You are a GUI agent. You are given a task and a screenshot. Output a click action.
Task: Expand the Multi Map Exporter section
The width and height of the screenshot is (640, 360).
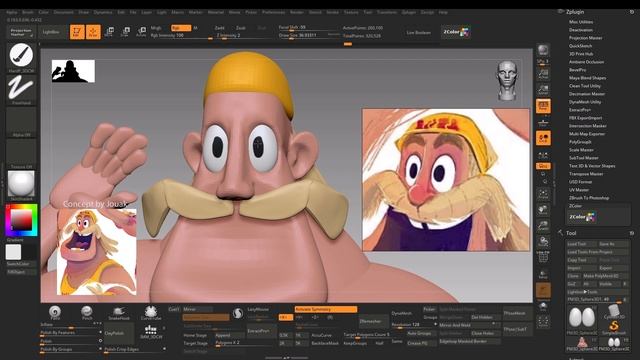pos(587,134)
